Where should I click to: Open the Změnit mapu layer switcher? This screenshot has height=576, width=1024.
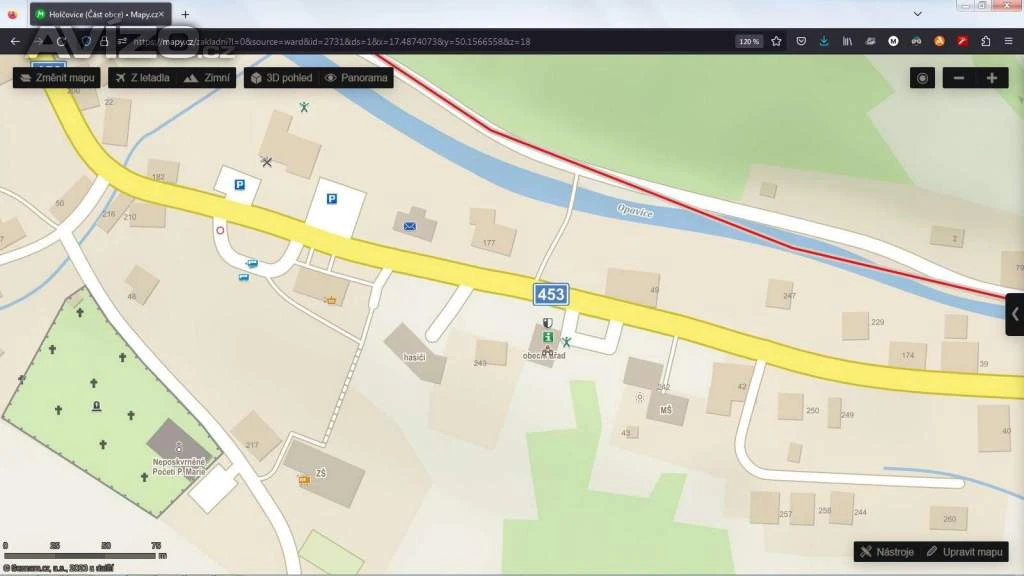tap(57, 78)
